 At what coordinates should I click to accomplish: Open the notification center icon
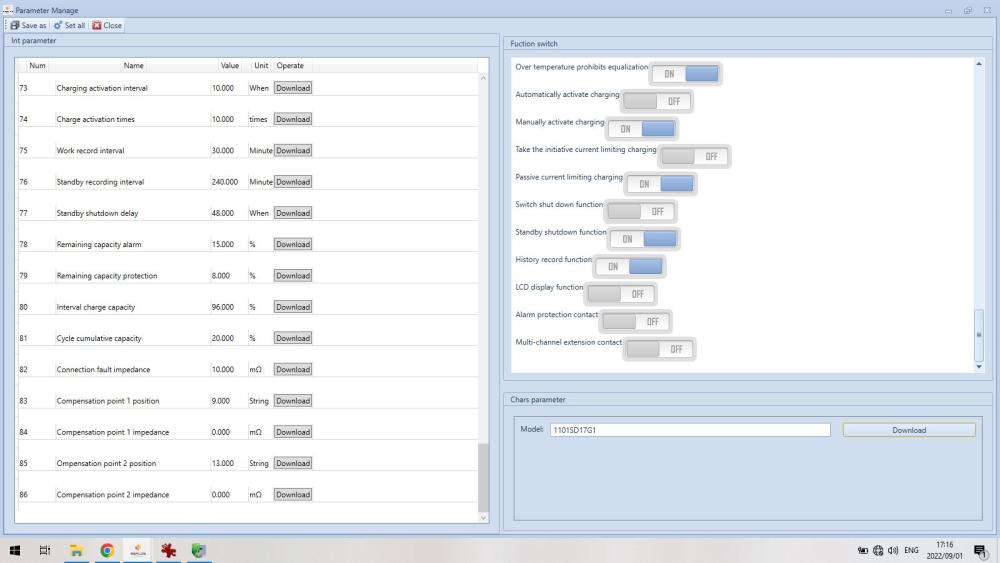[980, 550]
